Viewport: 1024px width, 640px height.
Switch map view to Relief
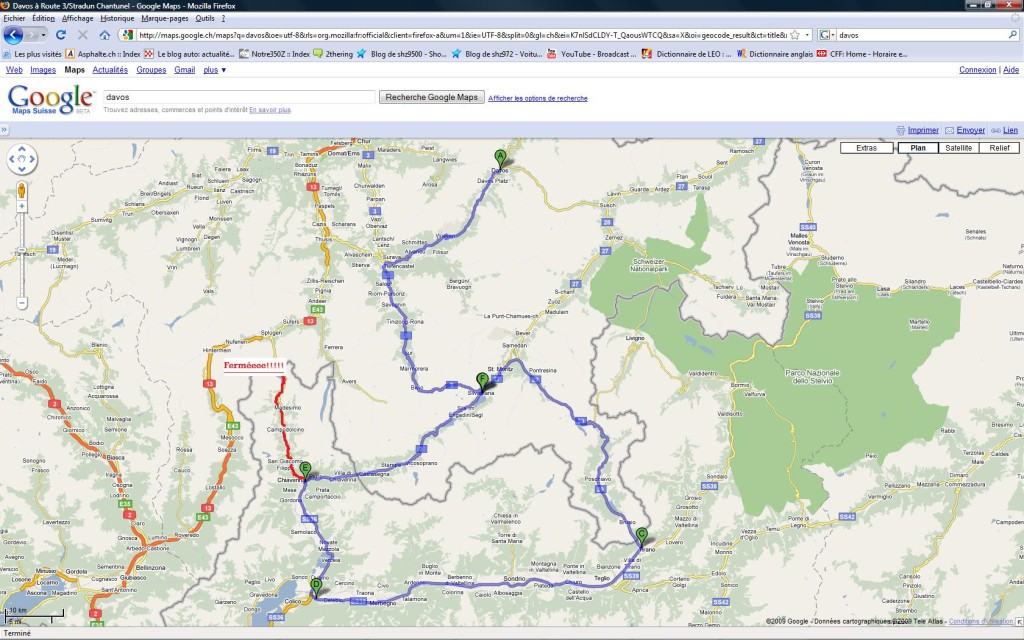click(999, 148)
